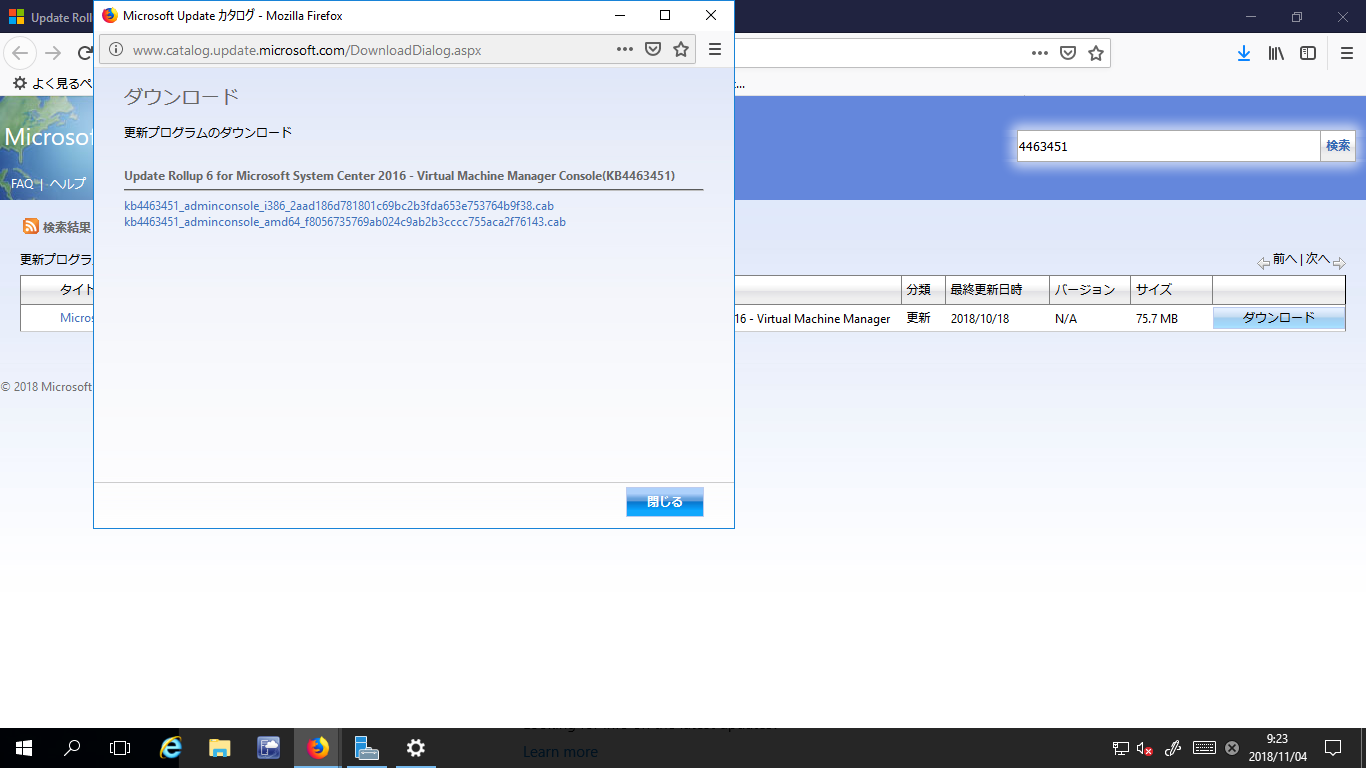The image size is (1366, 768).
Task: Click the catalog search box containing 4463451
Action: pos(1168,146)
